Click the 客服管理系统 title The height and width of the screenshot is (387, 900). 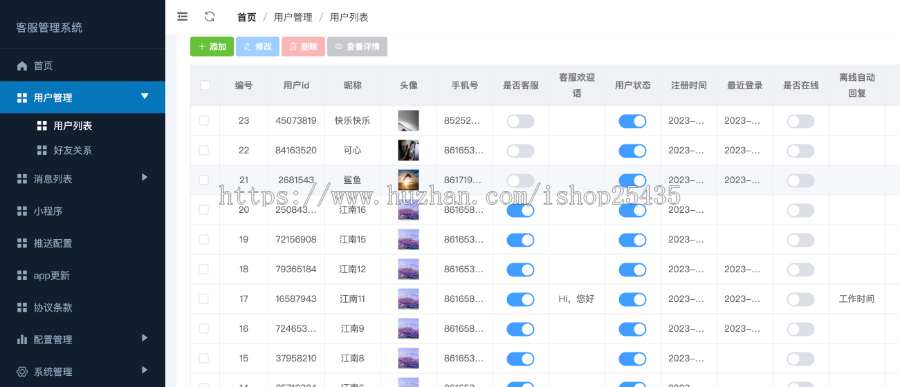coord(49,28)
